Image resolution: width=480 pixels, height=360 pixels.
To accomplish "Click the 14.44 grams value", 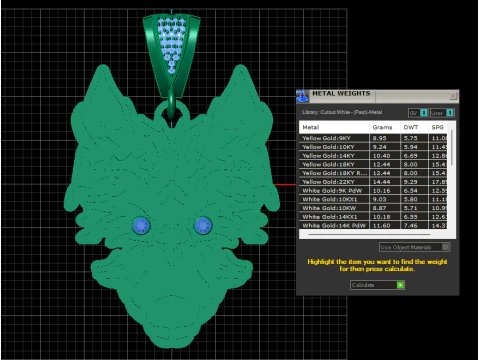I will pos(381,182).
